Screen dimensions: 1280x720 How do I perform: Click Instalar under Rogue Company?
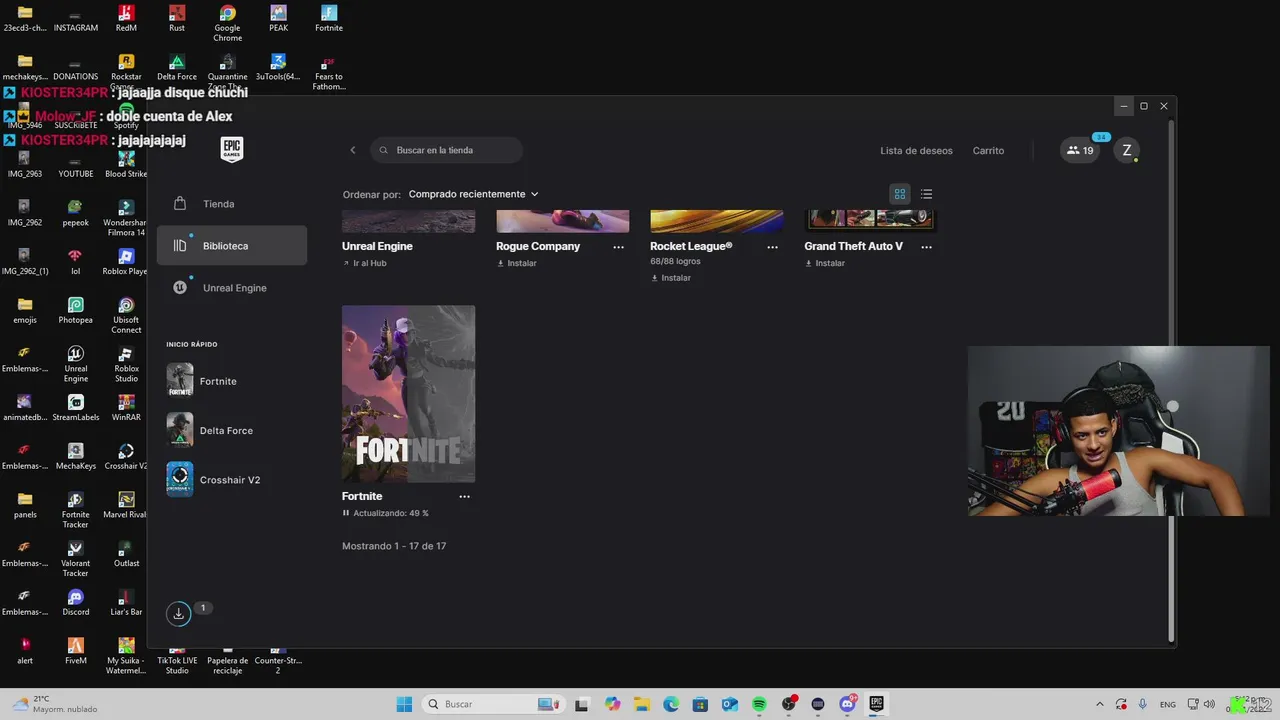pyautogui.click(x=516, y=263)
